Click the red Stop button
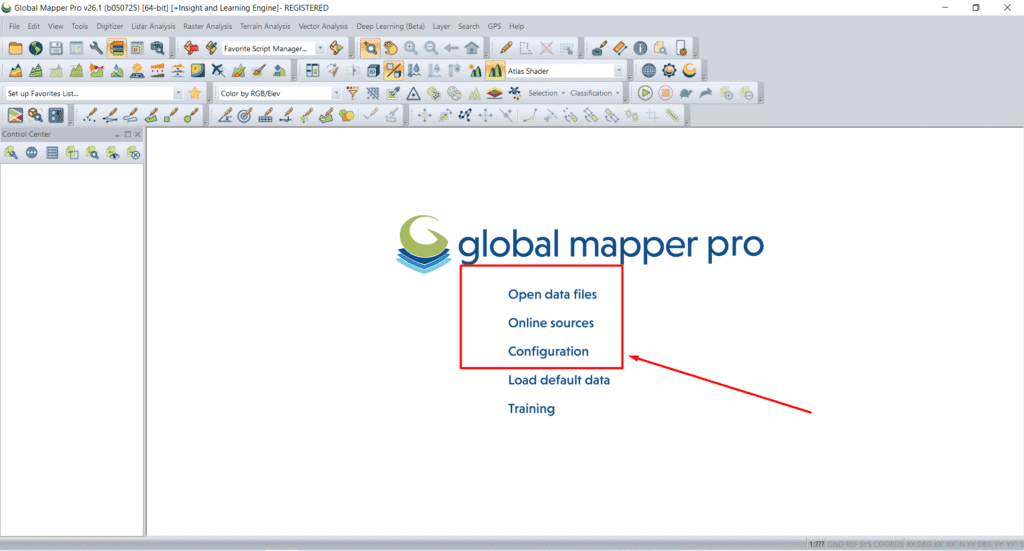The height and width of the screenshot is (551, 1024). [665, 93]
